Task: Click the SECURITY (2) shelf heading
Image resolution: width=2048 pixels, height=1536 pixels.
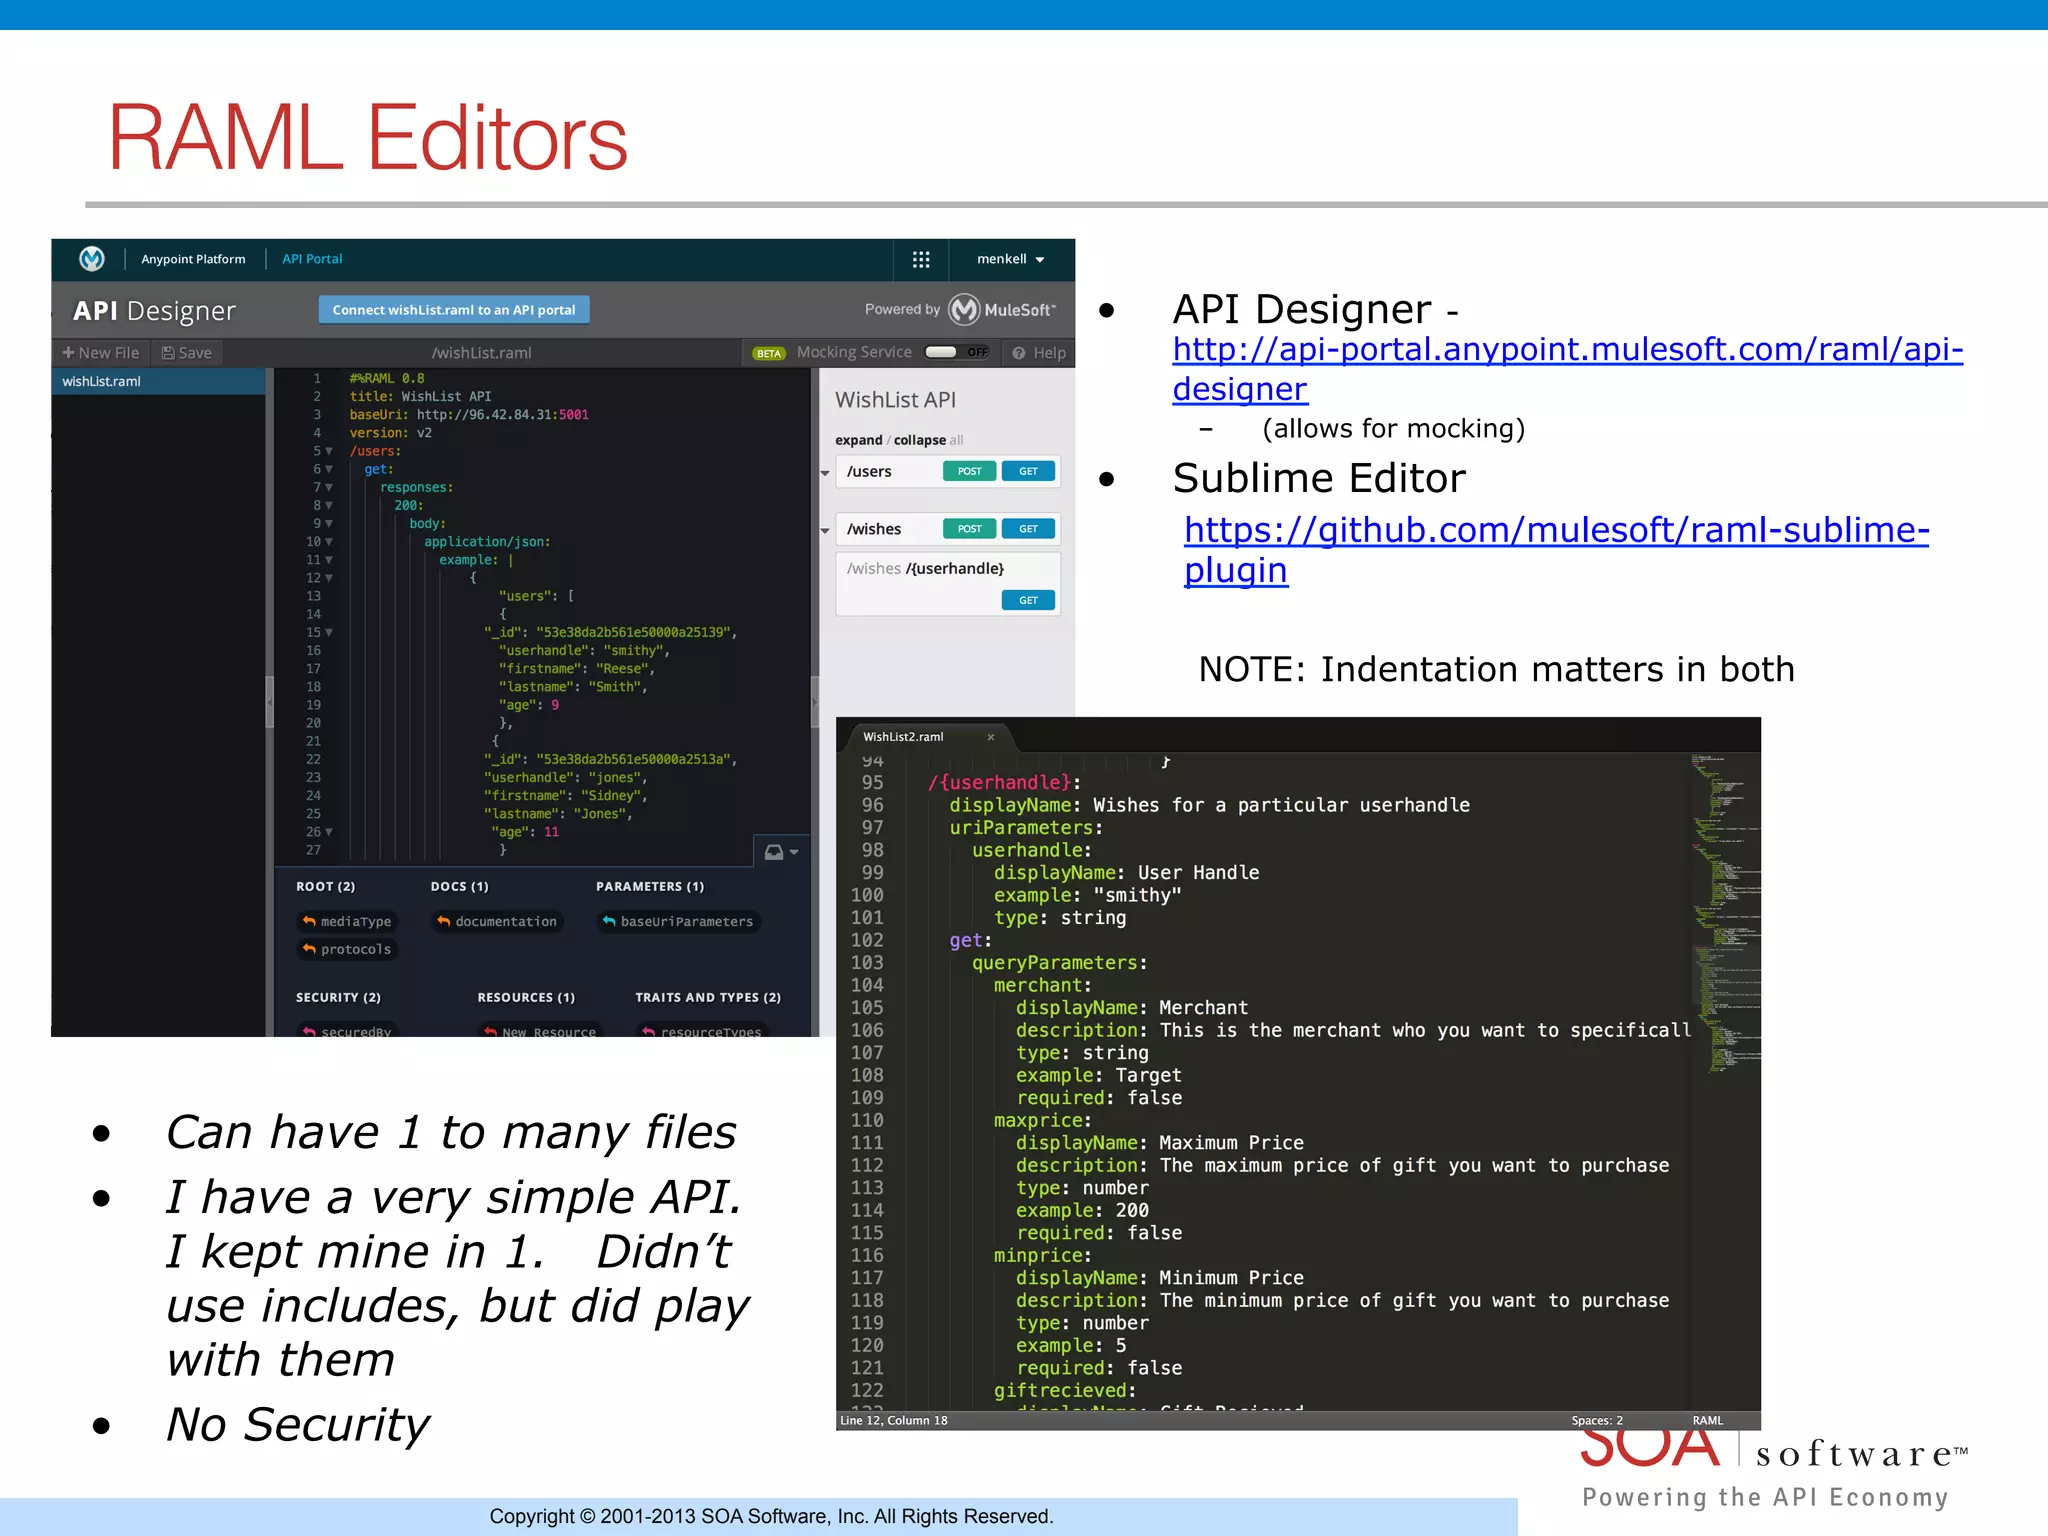Action: tap(338, 998)
